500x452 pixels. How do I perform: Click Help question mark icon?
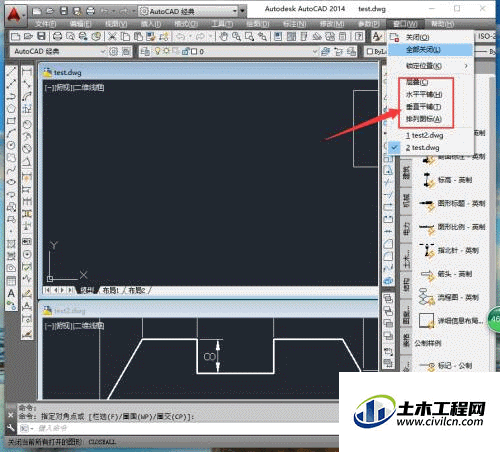click(359, 36)
